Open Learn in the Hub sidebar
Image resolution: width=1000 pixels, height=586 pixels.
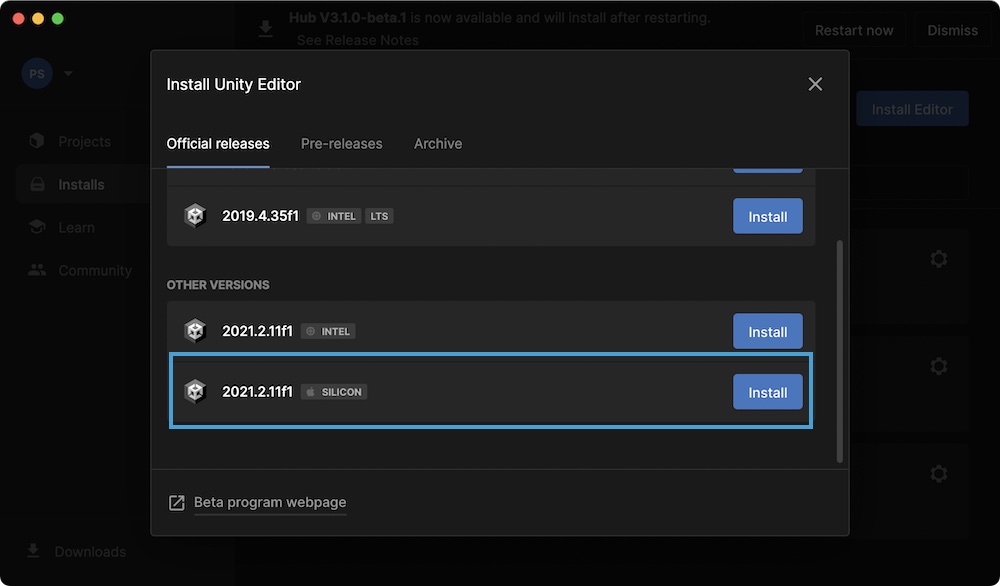77,228
